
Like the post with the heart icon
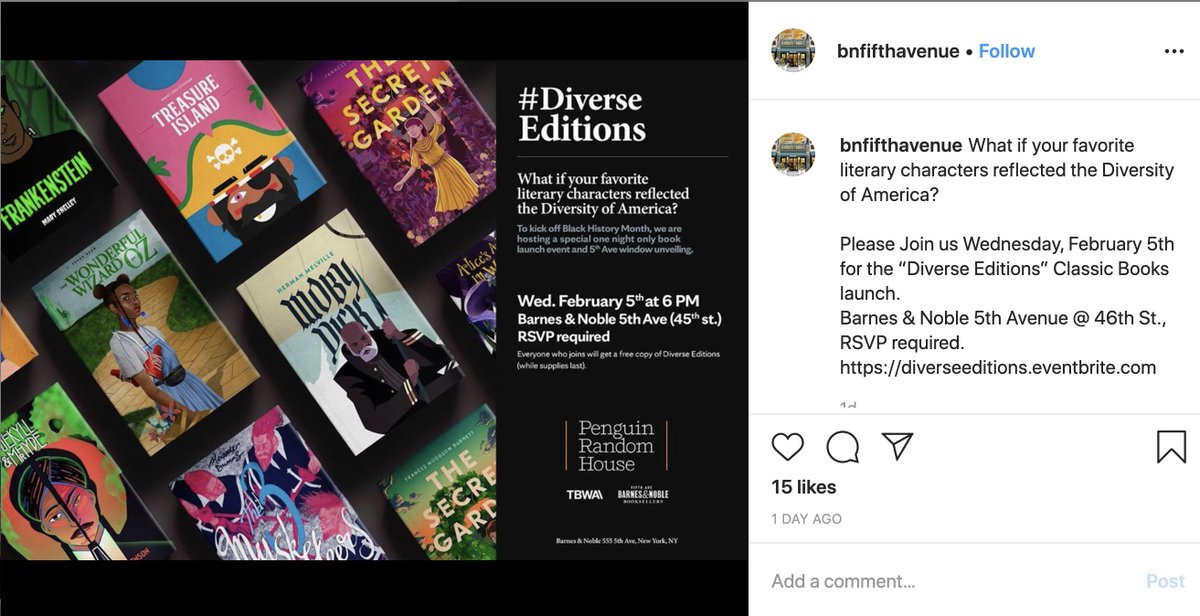click(x=788, y=446)
